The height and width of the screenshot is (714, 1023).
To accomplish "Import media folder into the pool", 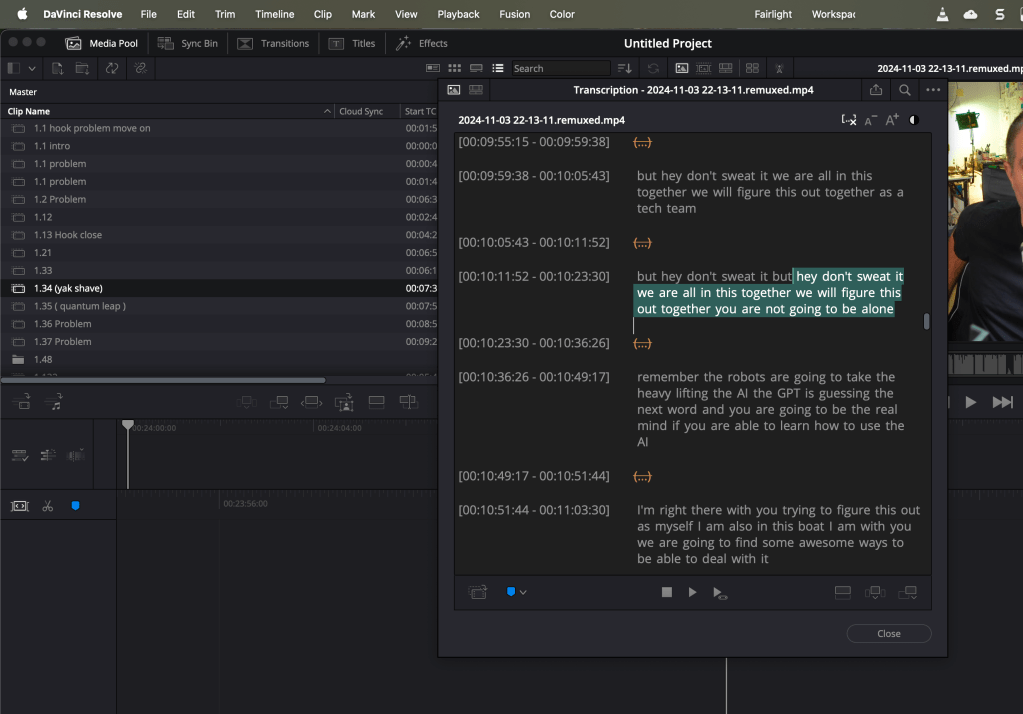I will click(82, 68).
